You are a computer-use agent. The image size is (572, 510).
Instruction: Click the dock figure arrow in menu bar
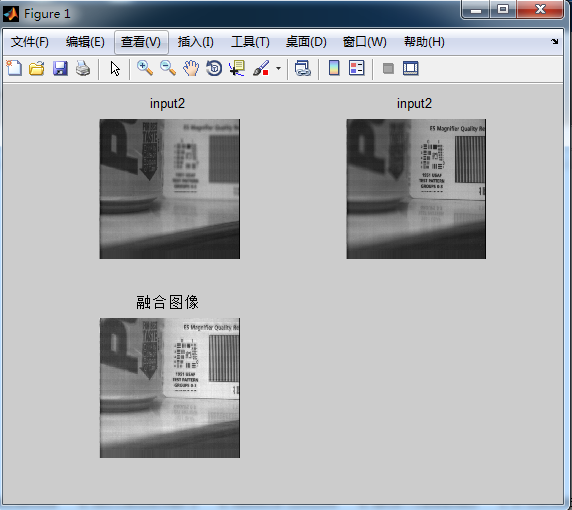554,41
